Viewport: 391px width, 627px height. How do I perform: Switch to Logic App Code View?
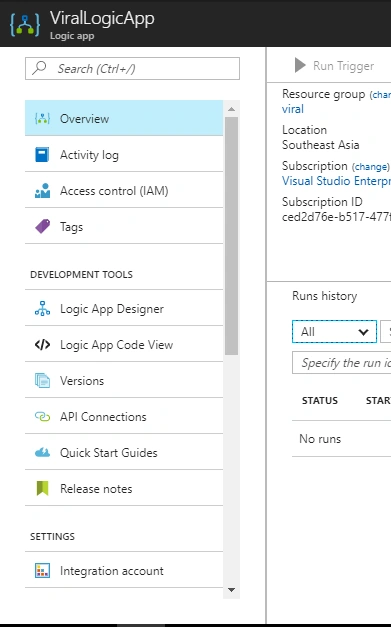124,344
